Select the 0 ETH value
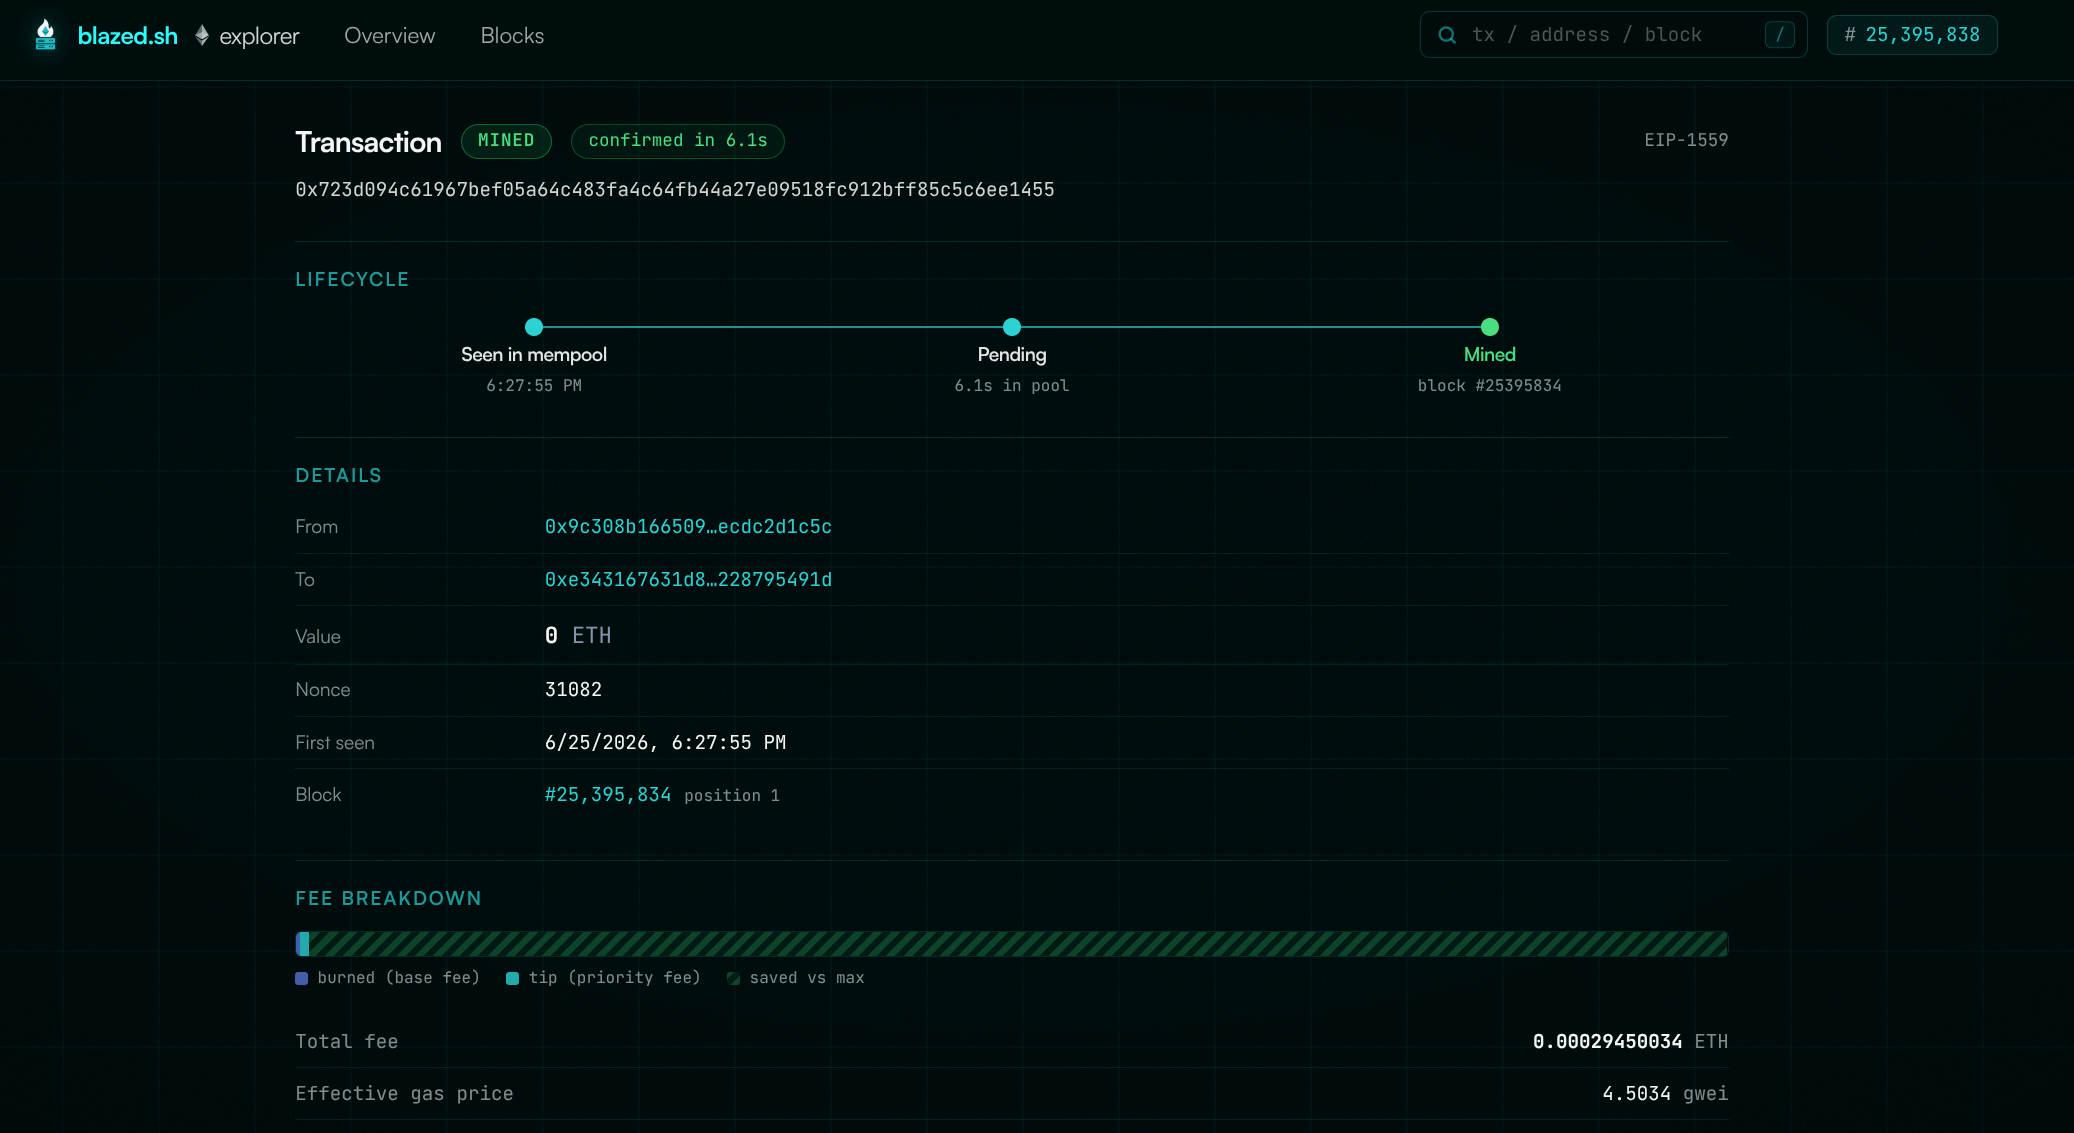This screenshot has height=1133, width=2074. [578, 636]
